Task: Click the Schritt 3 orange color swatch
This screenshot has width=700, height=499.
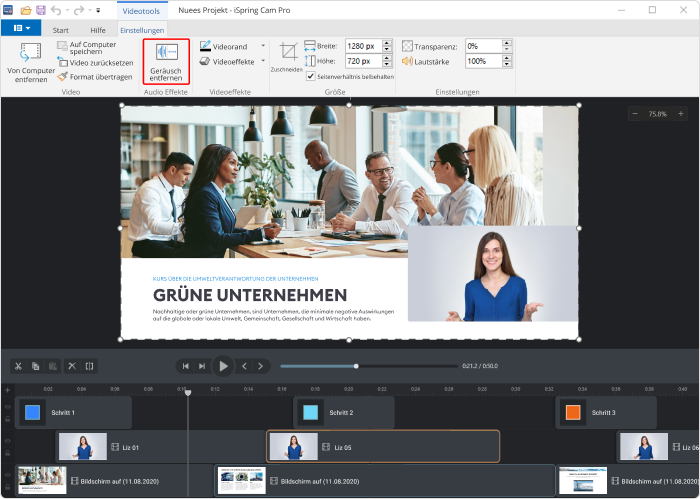Action: pos(573,412)
